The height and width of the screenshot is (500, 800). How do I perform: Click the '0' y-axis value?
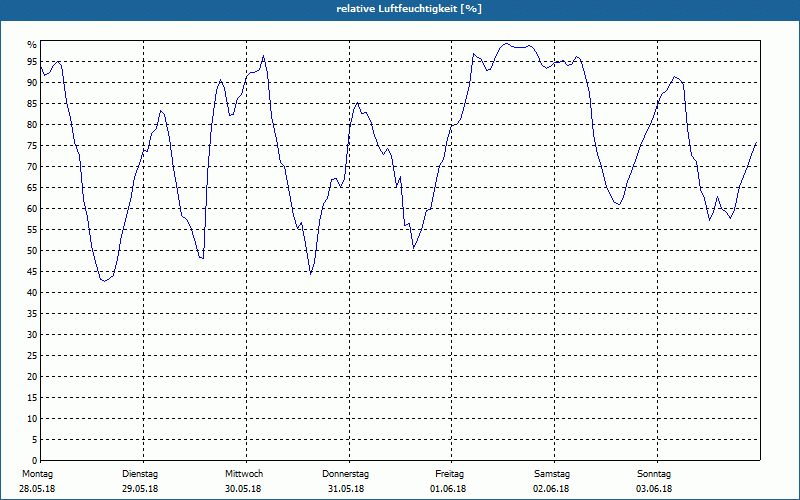click(x=35, y=461)
